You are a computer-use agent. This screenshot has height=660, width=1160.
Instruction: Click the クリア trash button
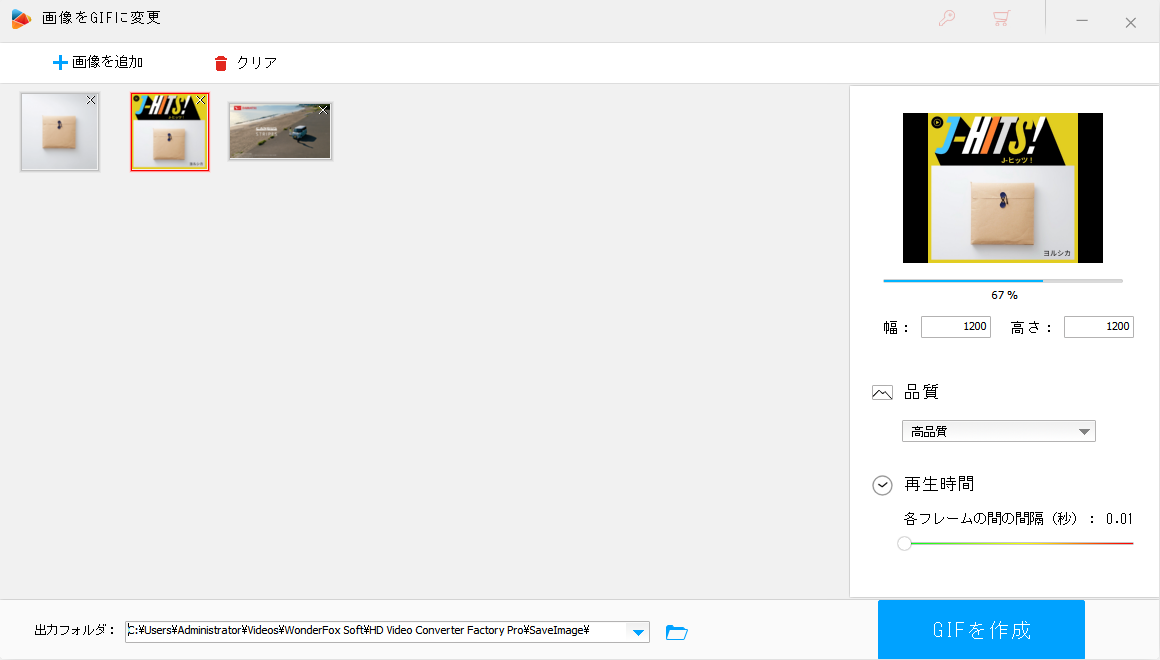(x=245, y=62)
